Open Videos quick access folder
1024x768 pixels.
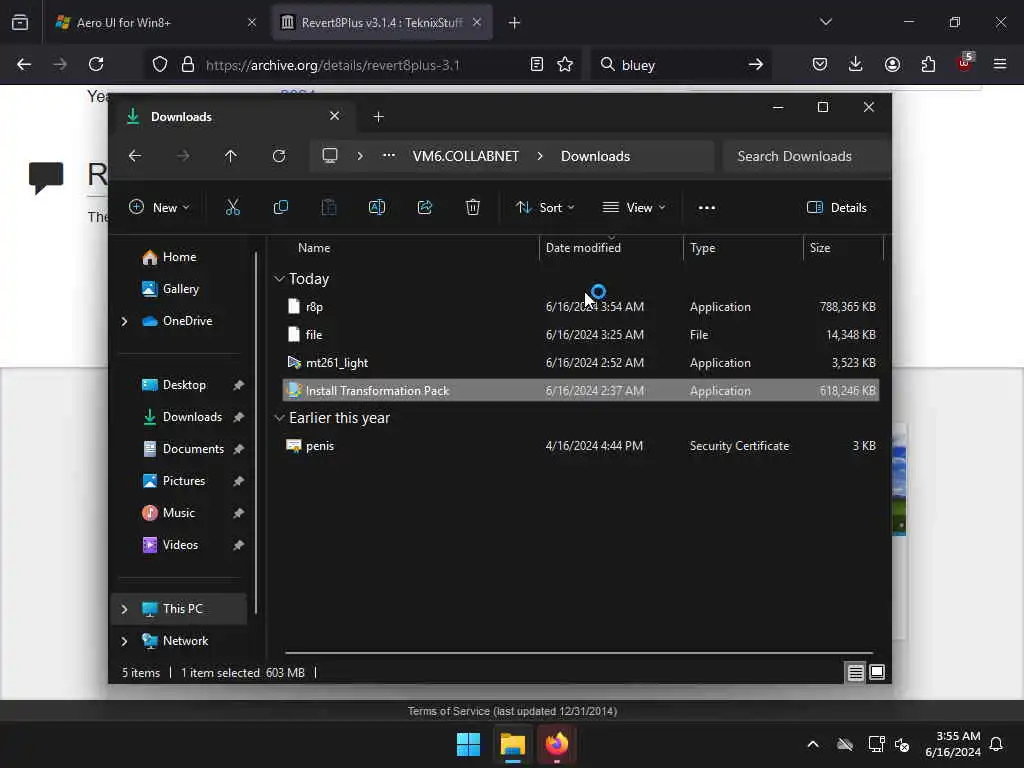point(170,545)
